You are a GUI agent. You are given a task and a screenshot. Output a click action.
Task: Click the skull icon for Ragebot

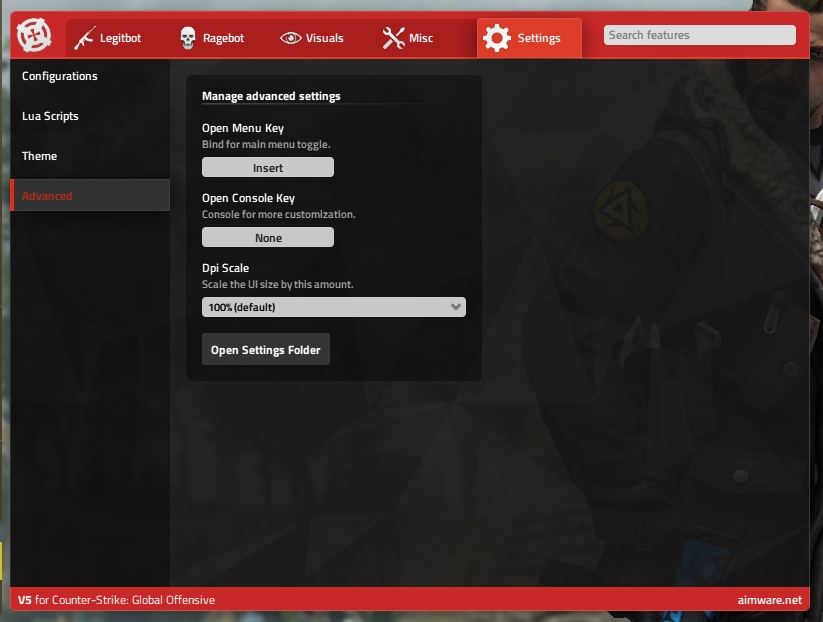tap(188, 38)
